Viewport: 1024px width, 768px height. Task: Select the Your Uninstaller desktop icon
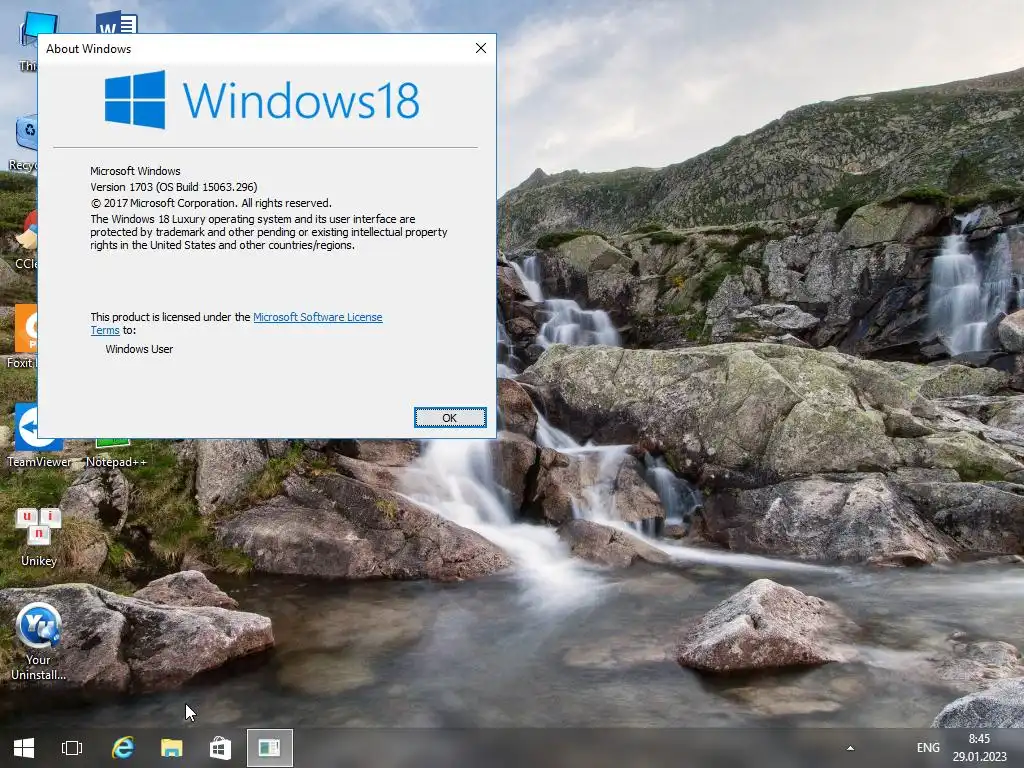point(39,641)
